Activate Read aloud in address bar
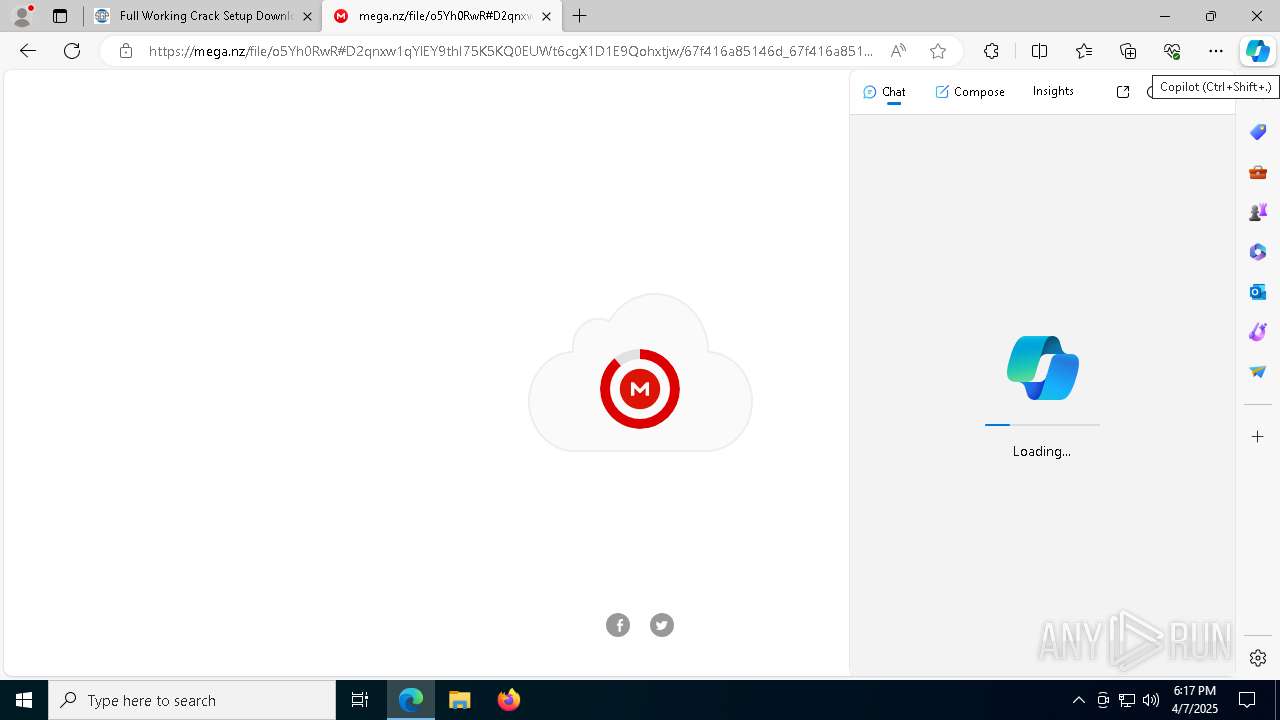This screenshot has width=1280, height=720. click(898, 51)
